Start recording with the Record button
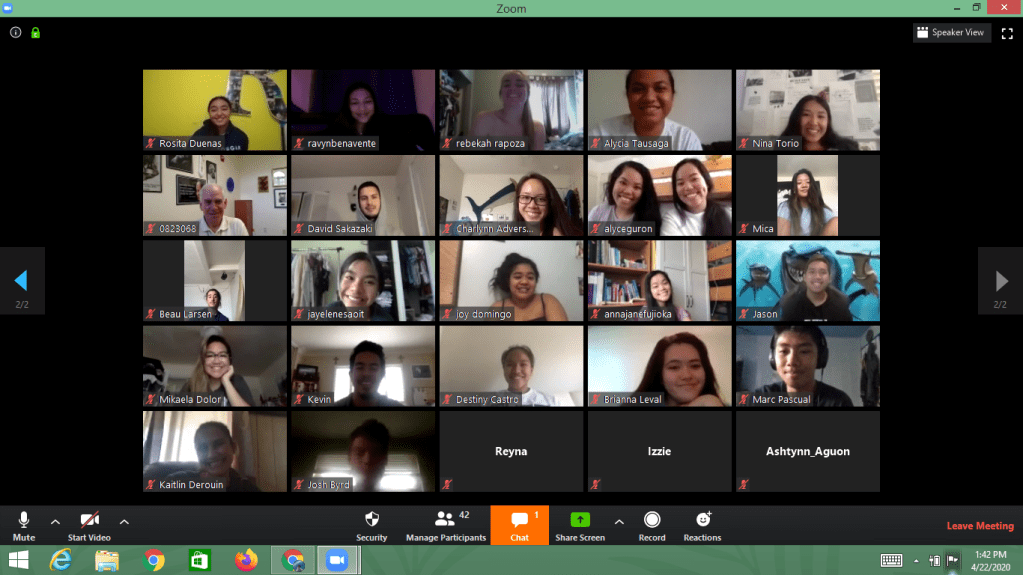Image resolution: width=1023 pixels, height=575 pixels. (x=652, y=524)
